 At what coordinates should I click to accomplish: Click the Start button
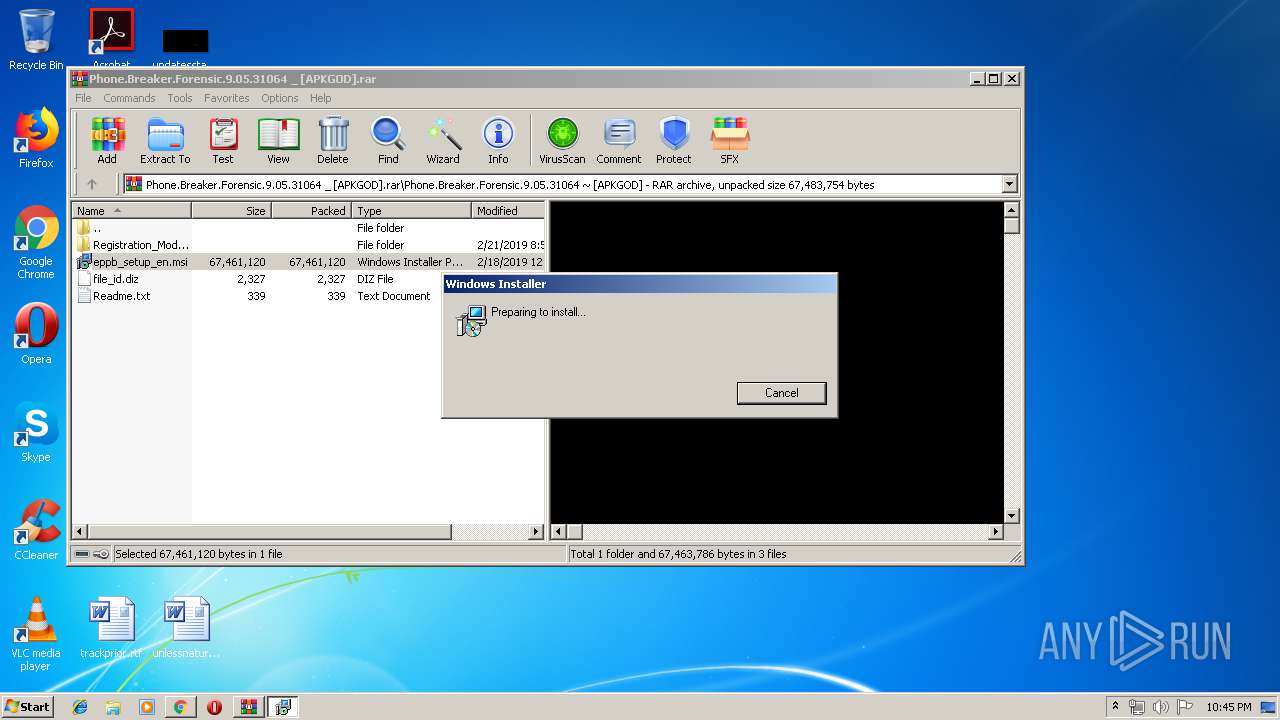[x=28, y=707]
